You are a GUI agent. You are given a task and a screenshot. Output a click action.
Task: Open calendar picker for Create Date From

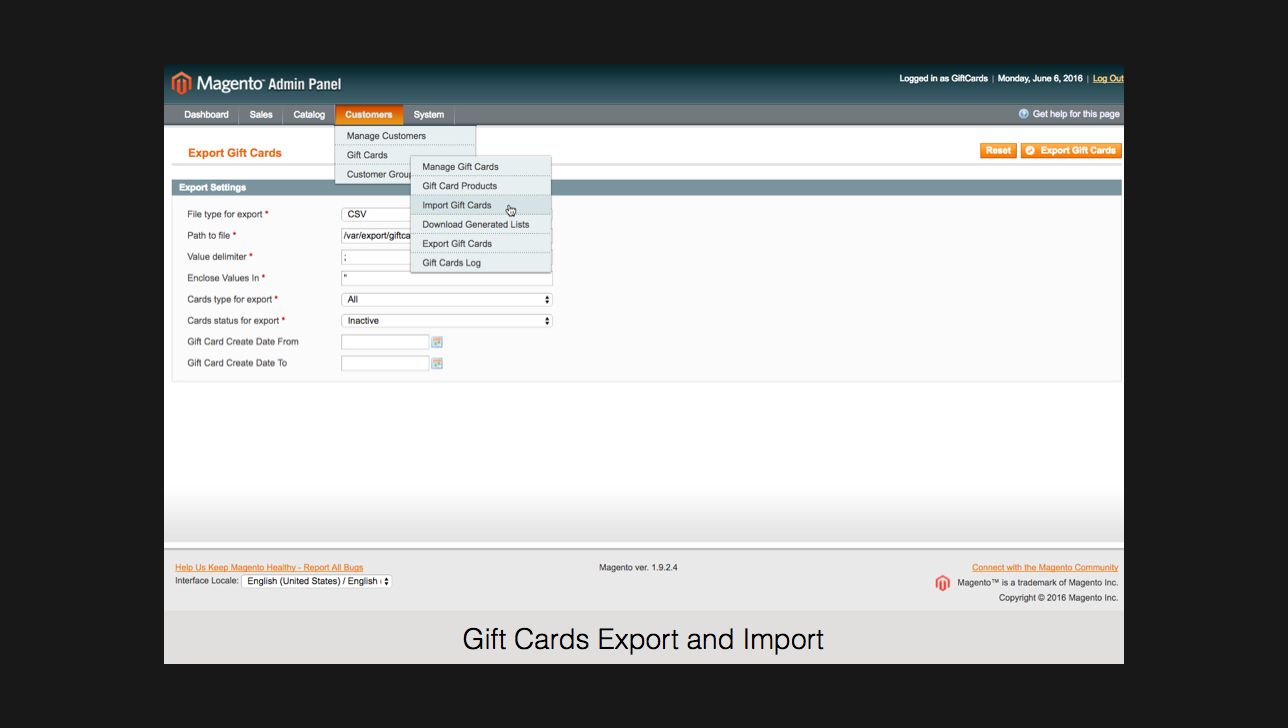pyautogui.click(x=437, y=342)
